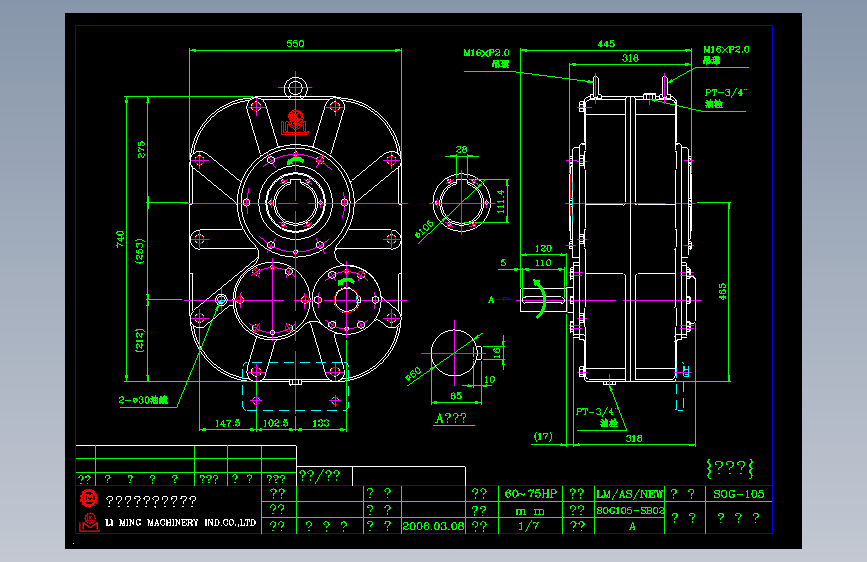
Task: Click the 465 vertical dimension text
Action: [723, 292]
